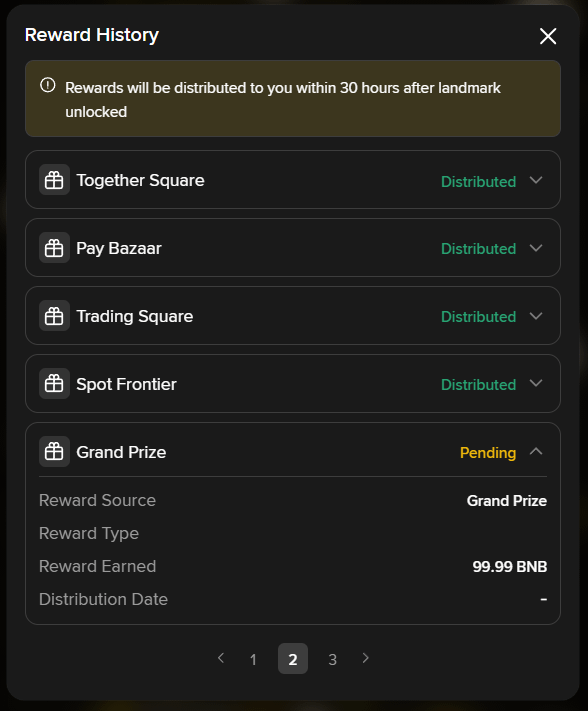The width and height of the screenshot is (588, 711).
Task: Expand the Trading Square chevron
Action: click(536, 316)
